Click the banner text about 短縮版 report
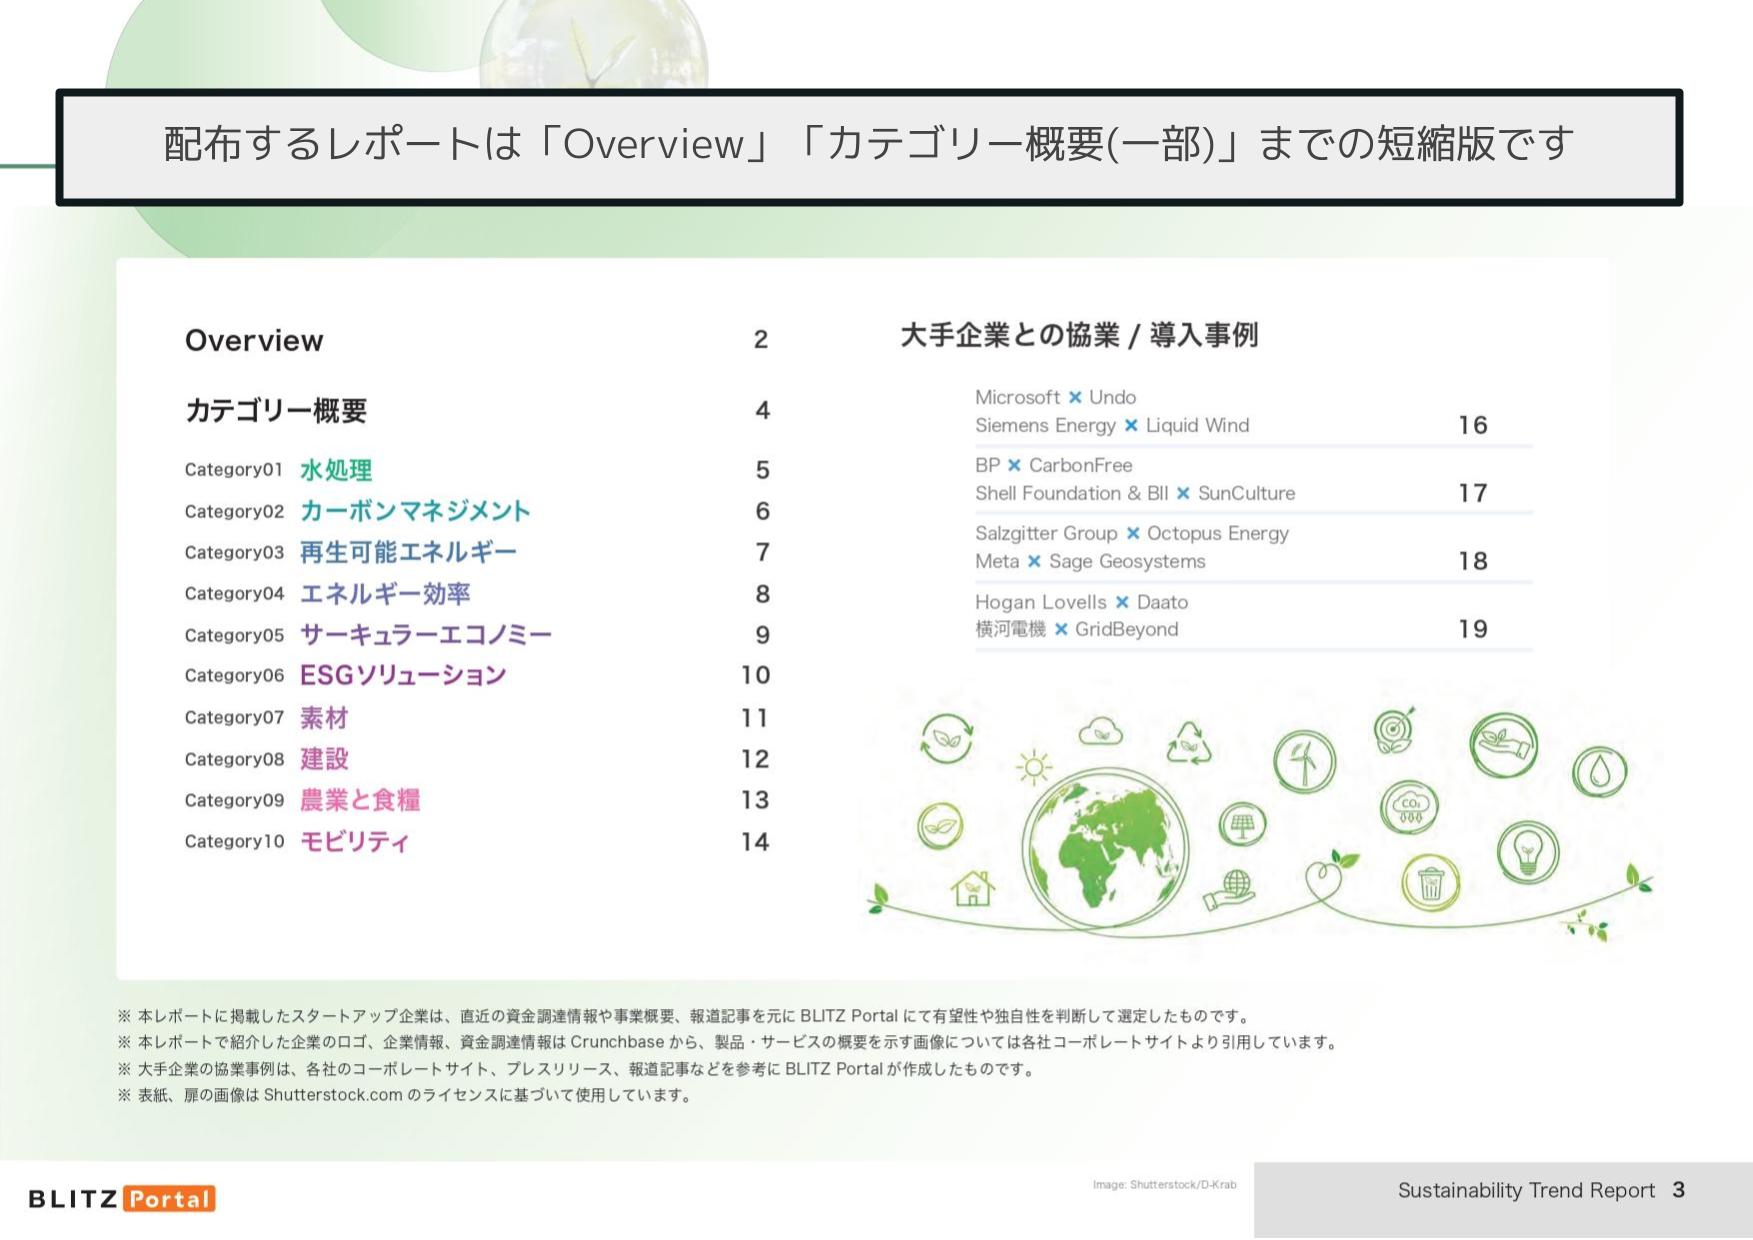The height and width of the screenshot is (1240, 1753). 869,145
